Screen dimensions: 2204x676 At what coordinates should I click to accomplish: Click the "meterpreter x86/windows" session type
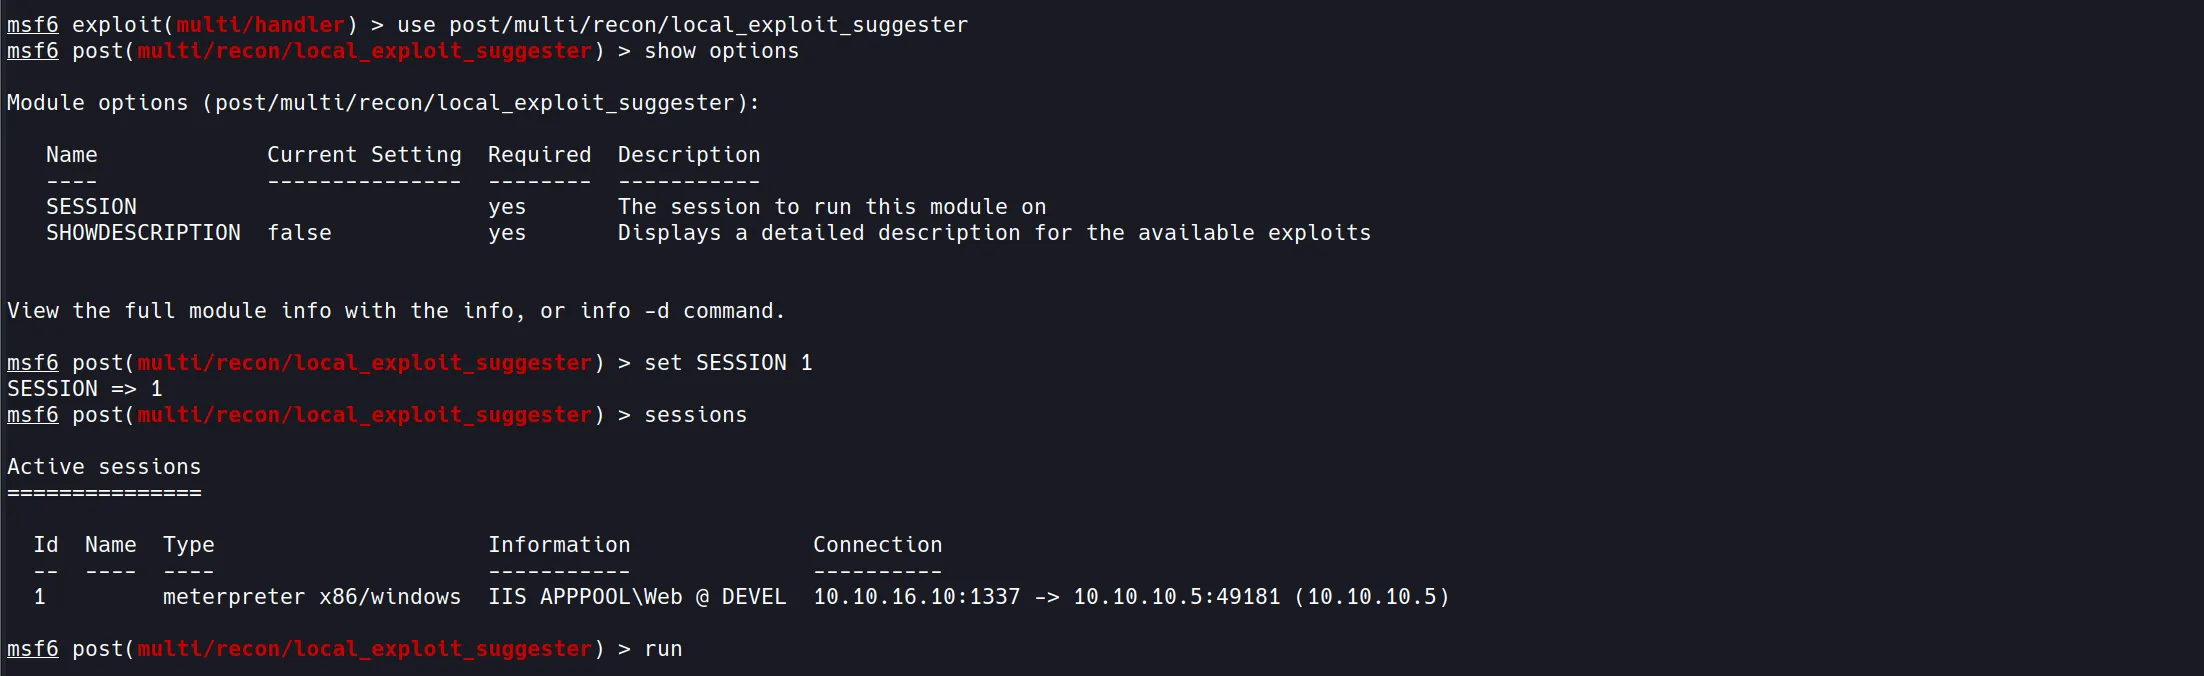pyautogui.click(x=312, y=597)
